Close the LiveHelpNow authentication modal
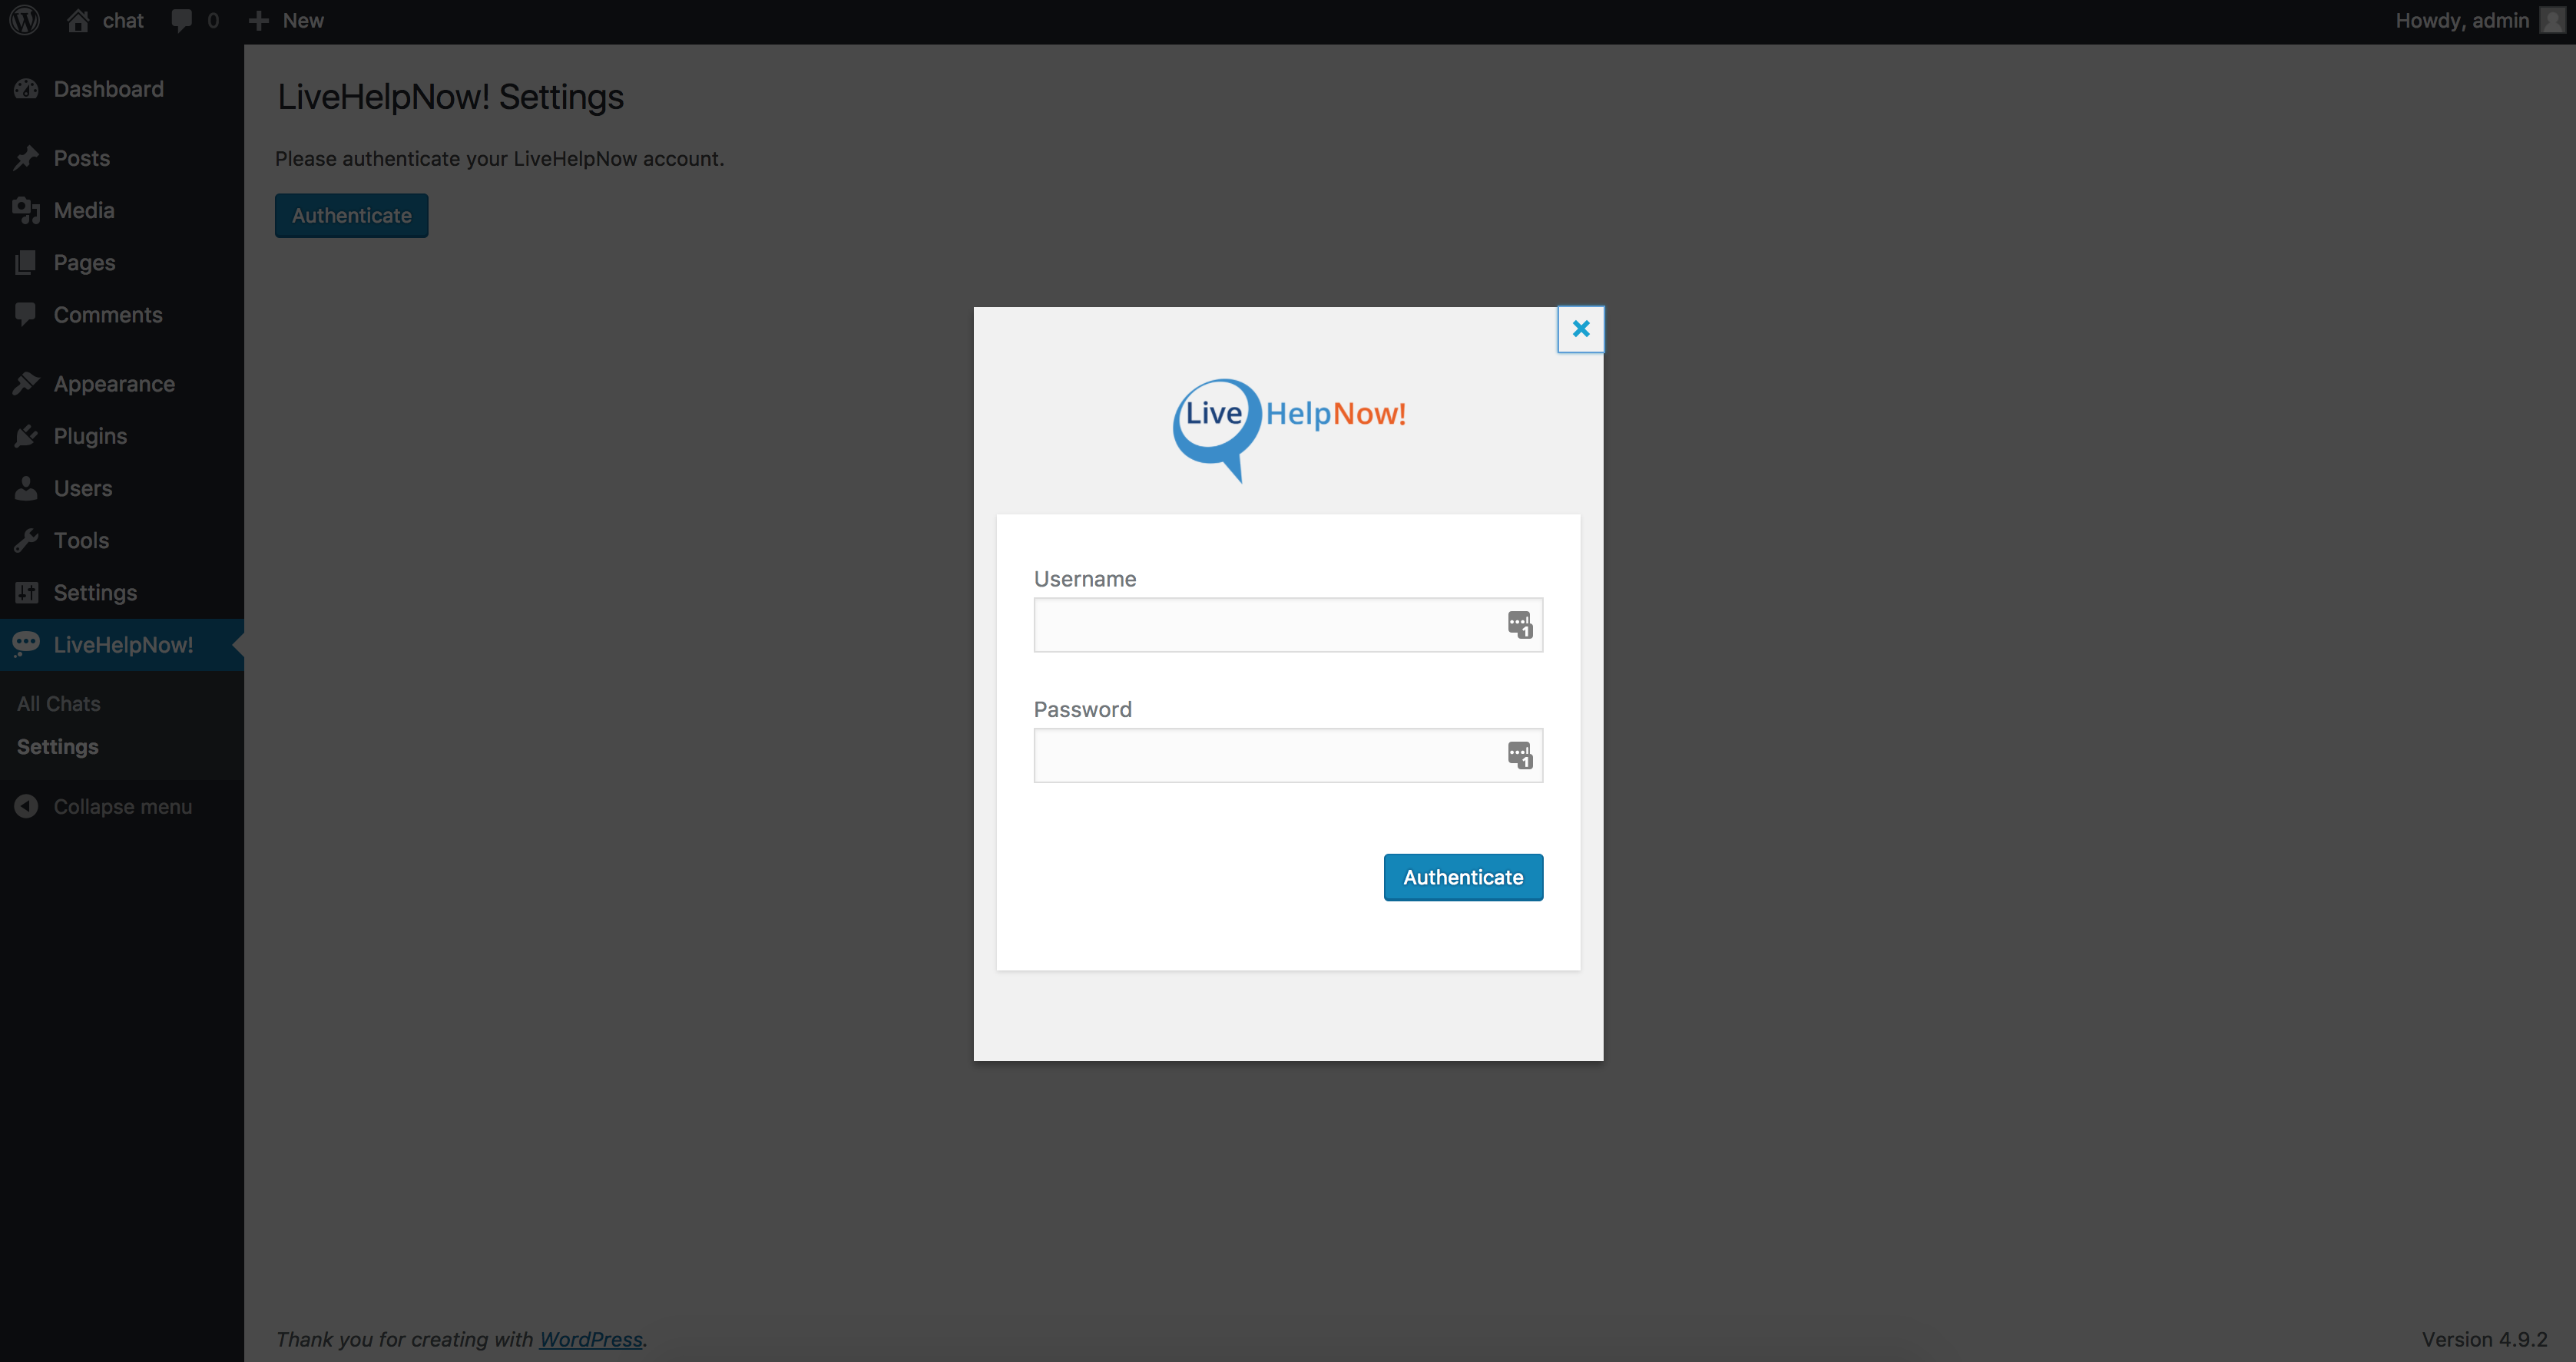Image resolution: width=2576 pixels, height=1362 pixels. [1579, 327]
